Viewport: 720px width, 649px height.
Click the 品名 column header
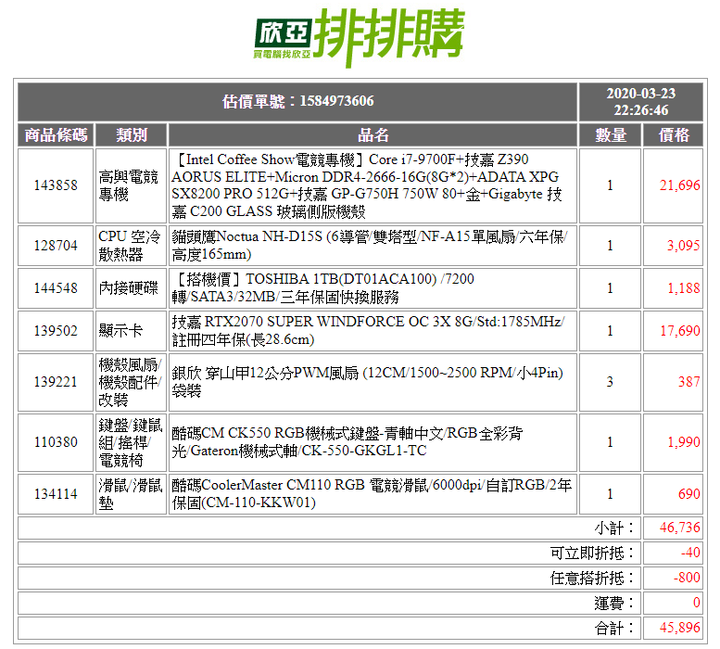tap(372, 135)
